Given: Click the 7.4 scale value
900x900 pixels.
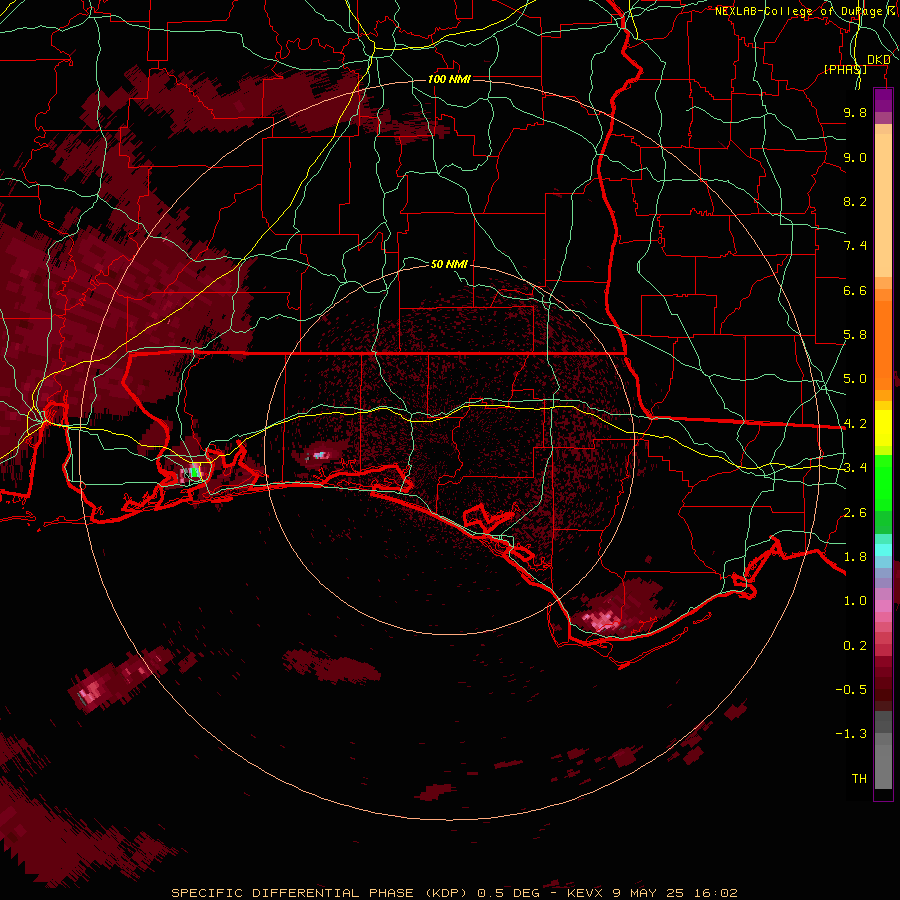Looking at the screenshot, I should (855, 246).
